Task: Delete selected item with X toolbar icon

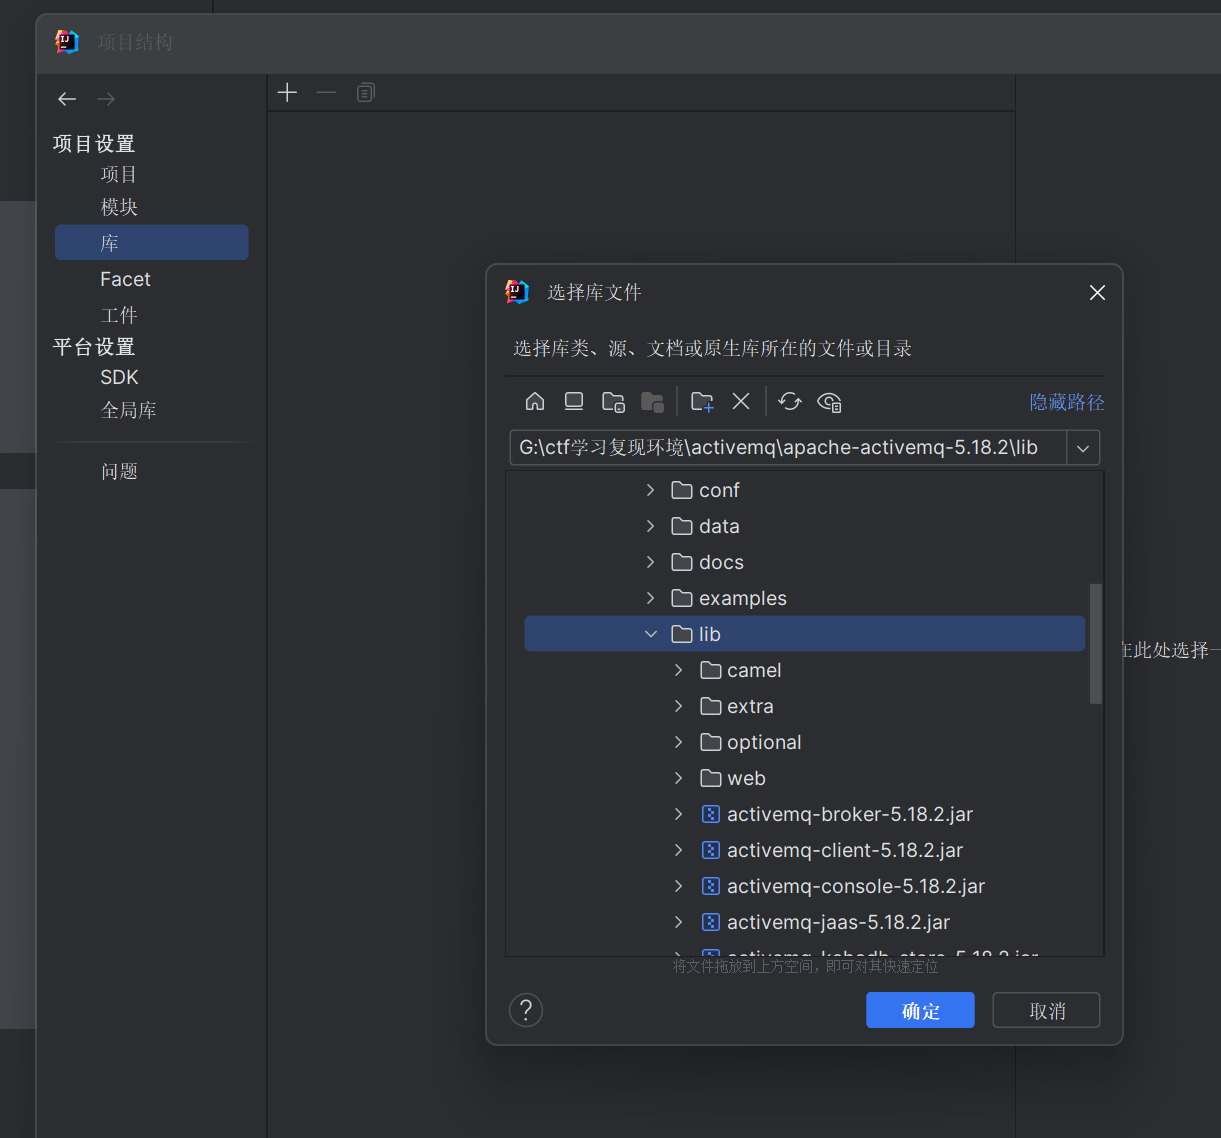Action: pyautogui.click(x=741, y=401)
